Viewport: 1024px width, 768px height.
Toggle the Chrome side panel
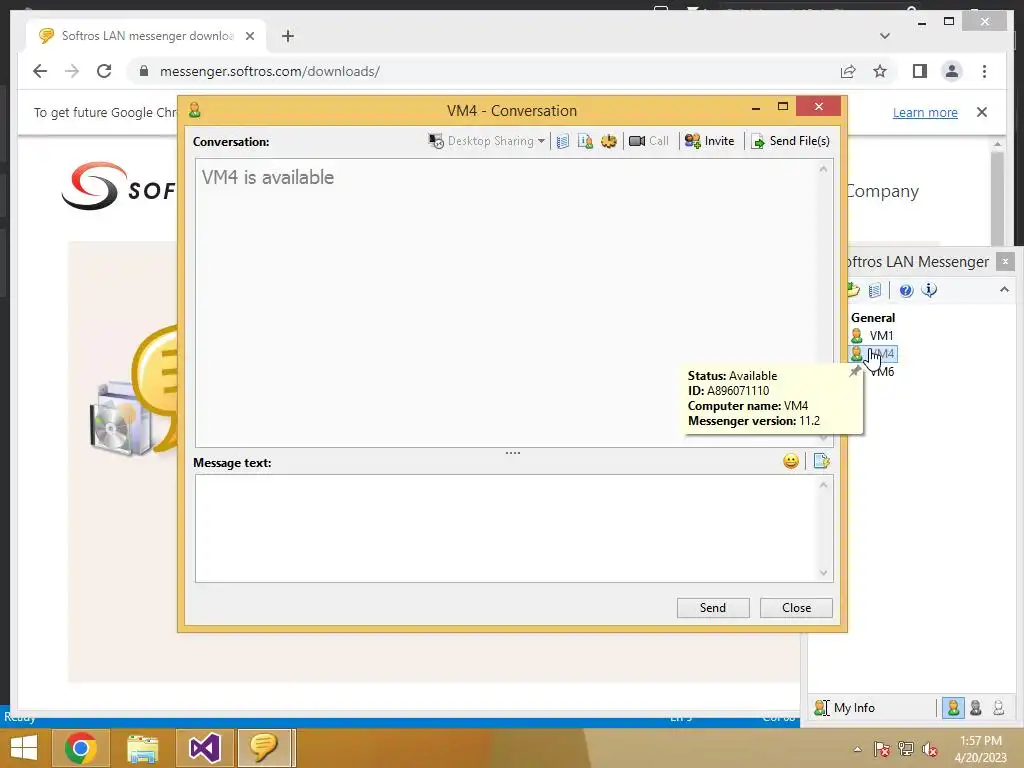coord(920,71)
